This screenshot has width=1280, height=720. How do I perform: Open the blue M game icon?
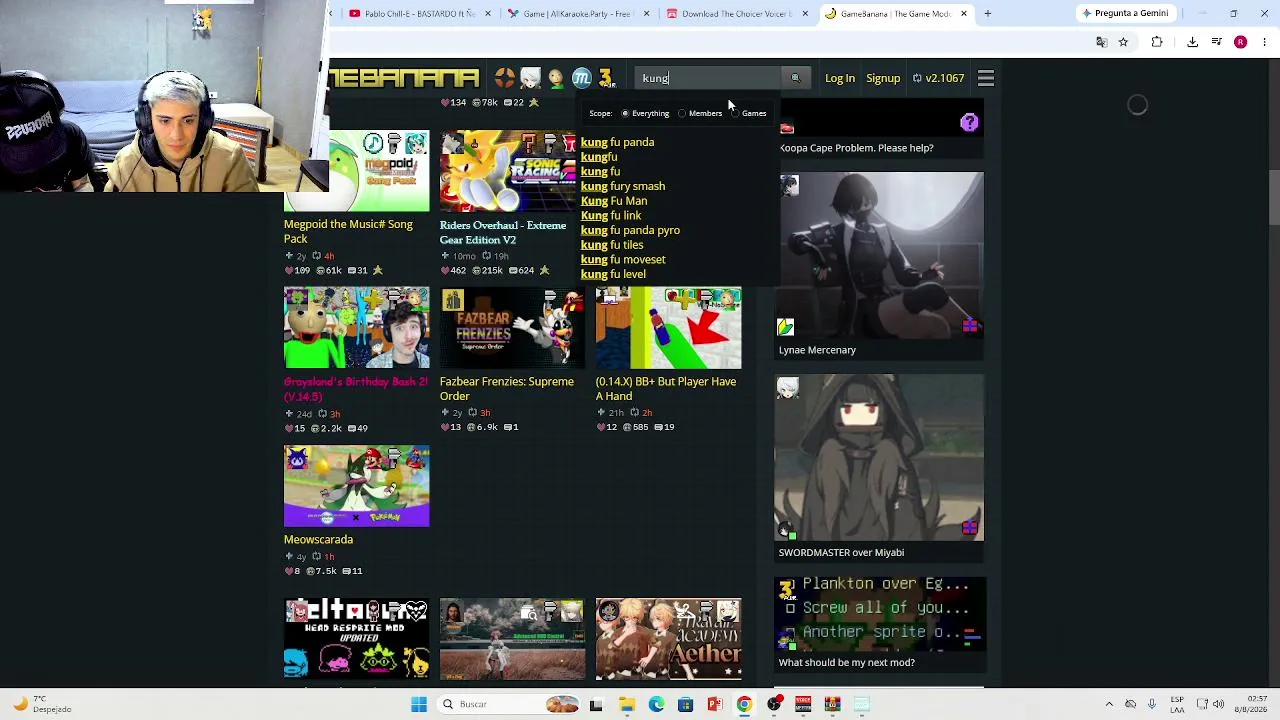581,78
